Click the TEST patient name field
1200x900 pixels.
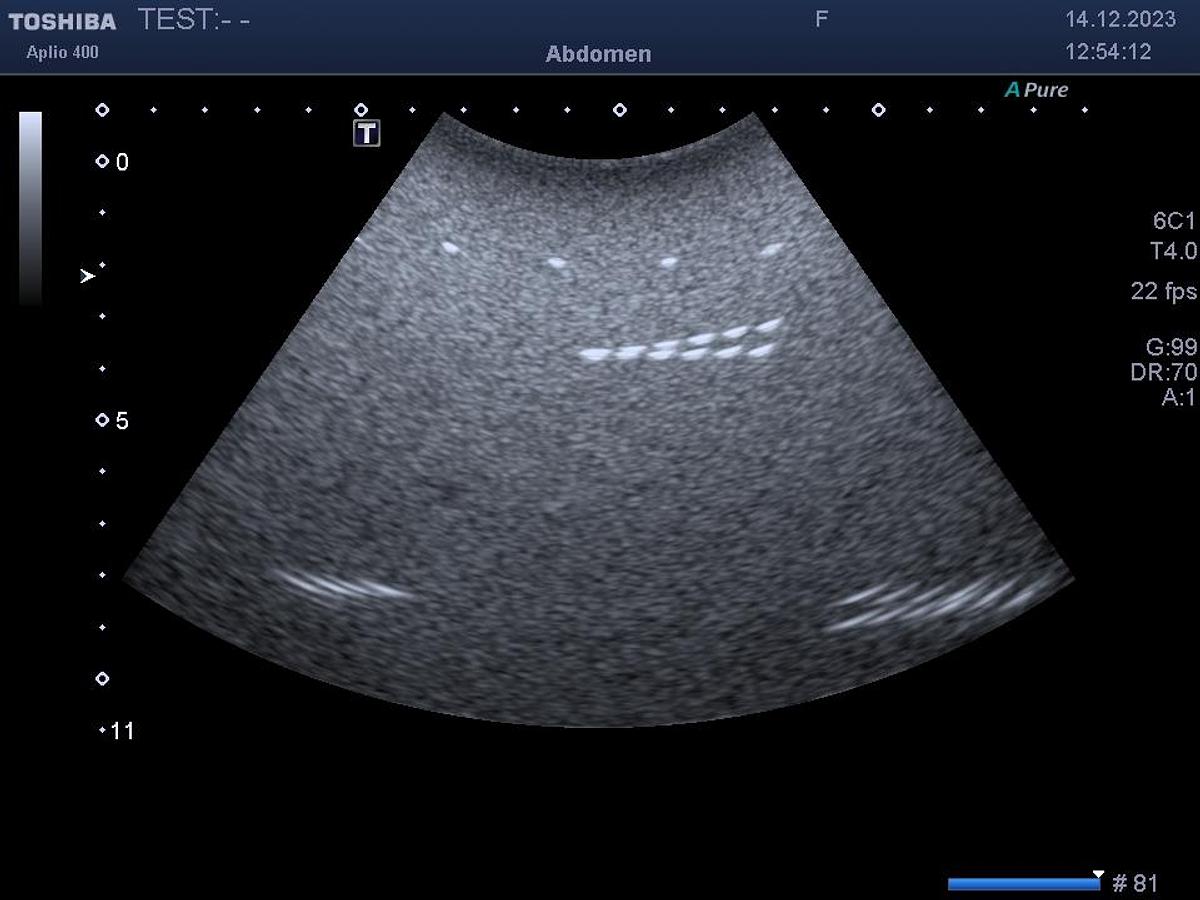coord(194,20)
